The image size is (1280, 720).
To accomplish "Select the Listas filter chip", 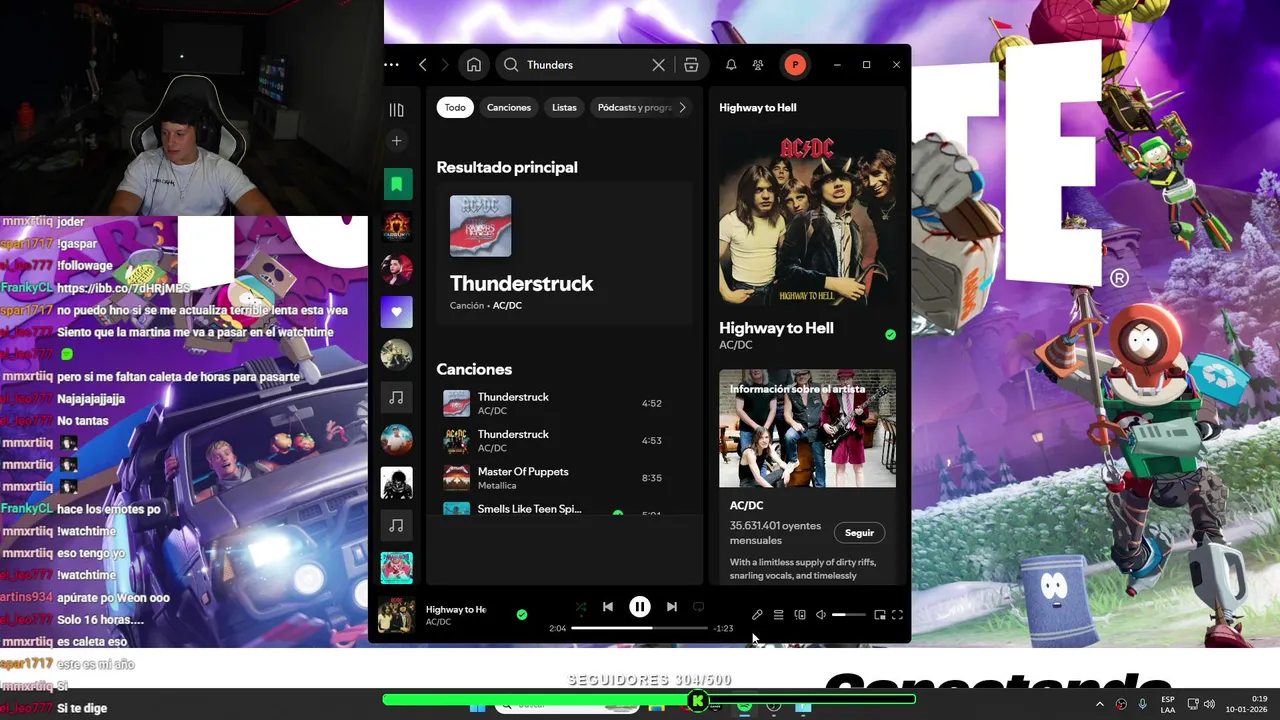I will [x=564, y=108].
